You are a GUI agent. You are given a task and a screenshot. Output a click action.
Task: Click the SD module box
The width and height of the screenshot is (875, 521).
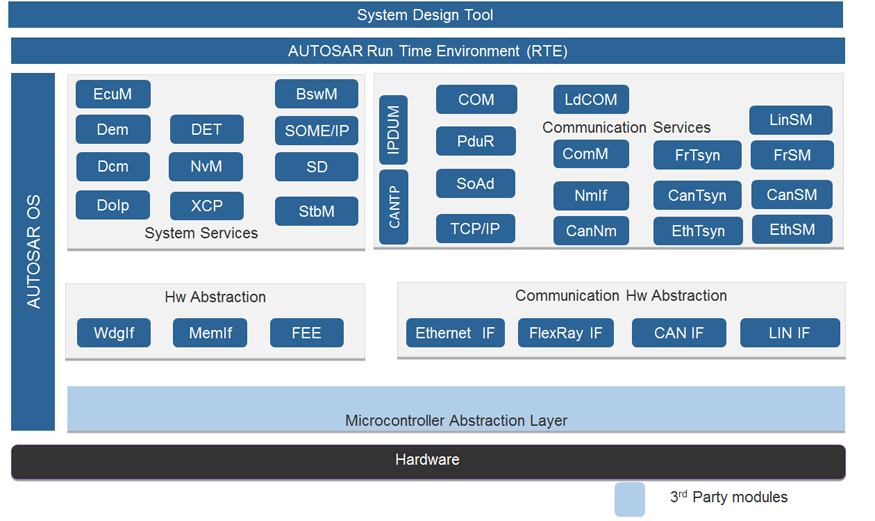pos(316,167)
